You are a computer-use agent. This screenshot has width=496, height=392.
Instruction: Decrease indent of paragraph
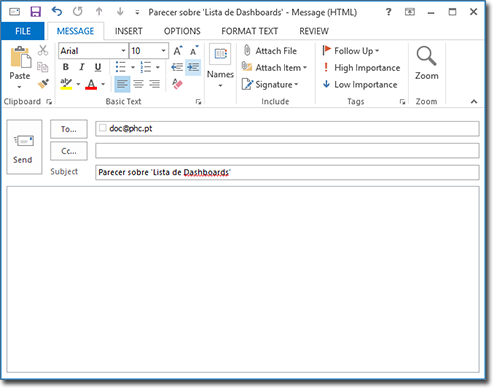click(x=177, y=67)
